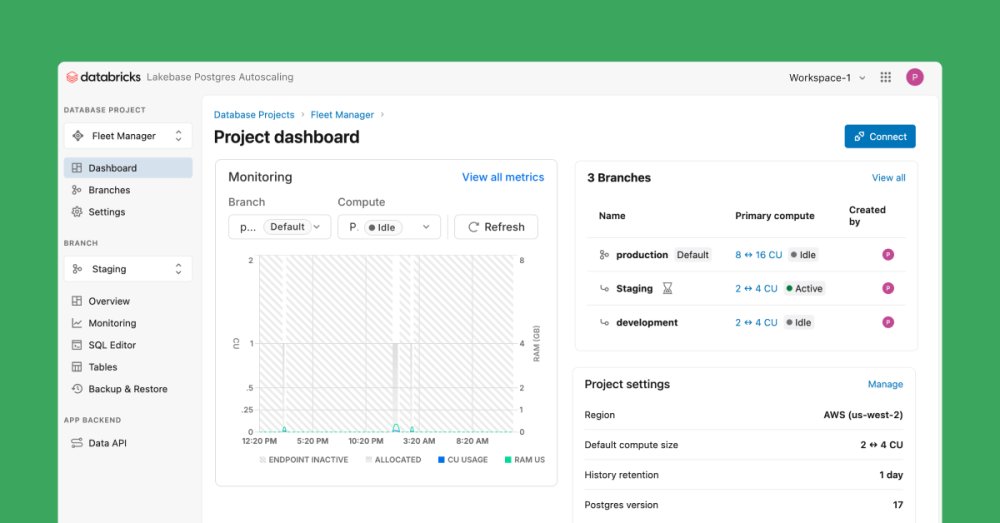Click the Monitoring chart icon in sidebar

77,323
